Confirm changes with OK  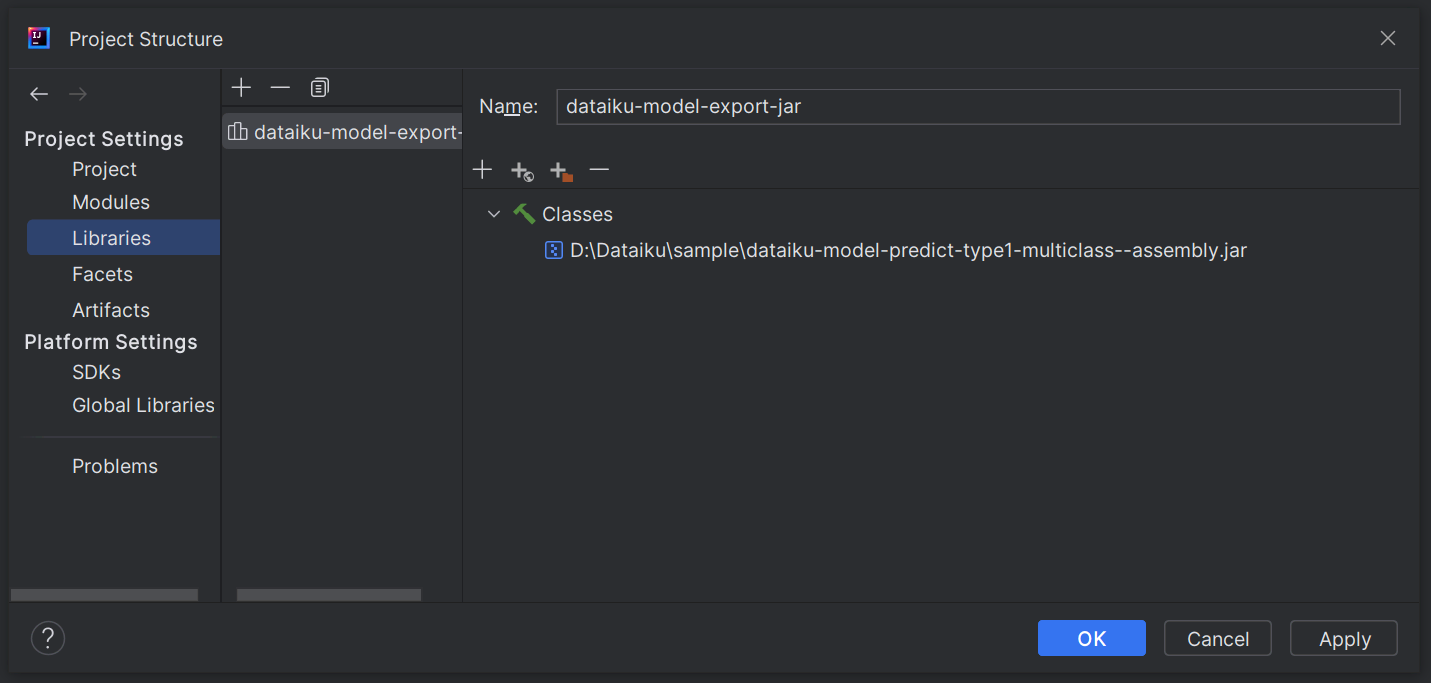[x=1091, y=638]
